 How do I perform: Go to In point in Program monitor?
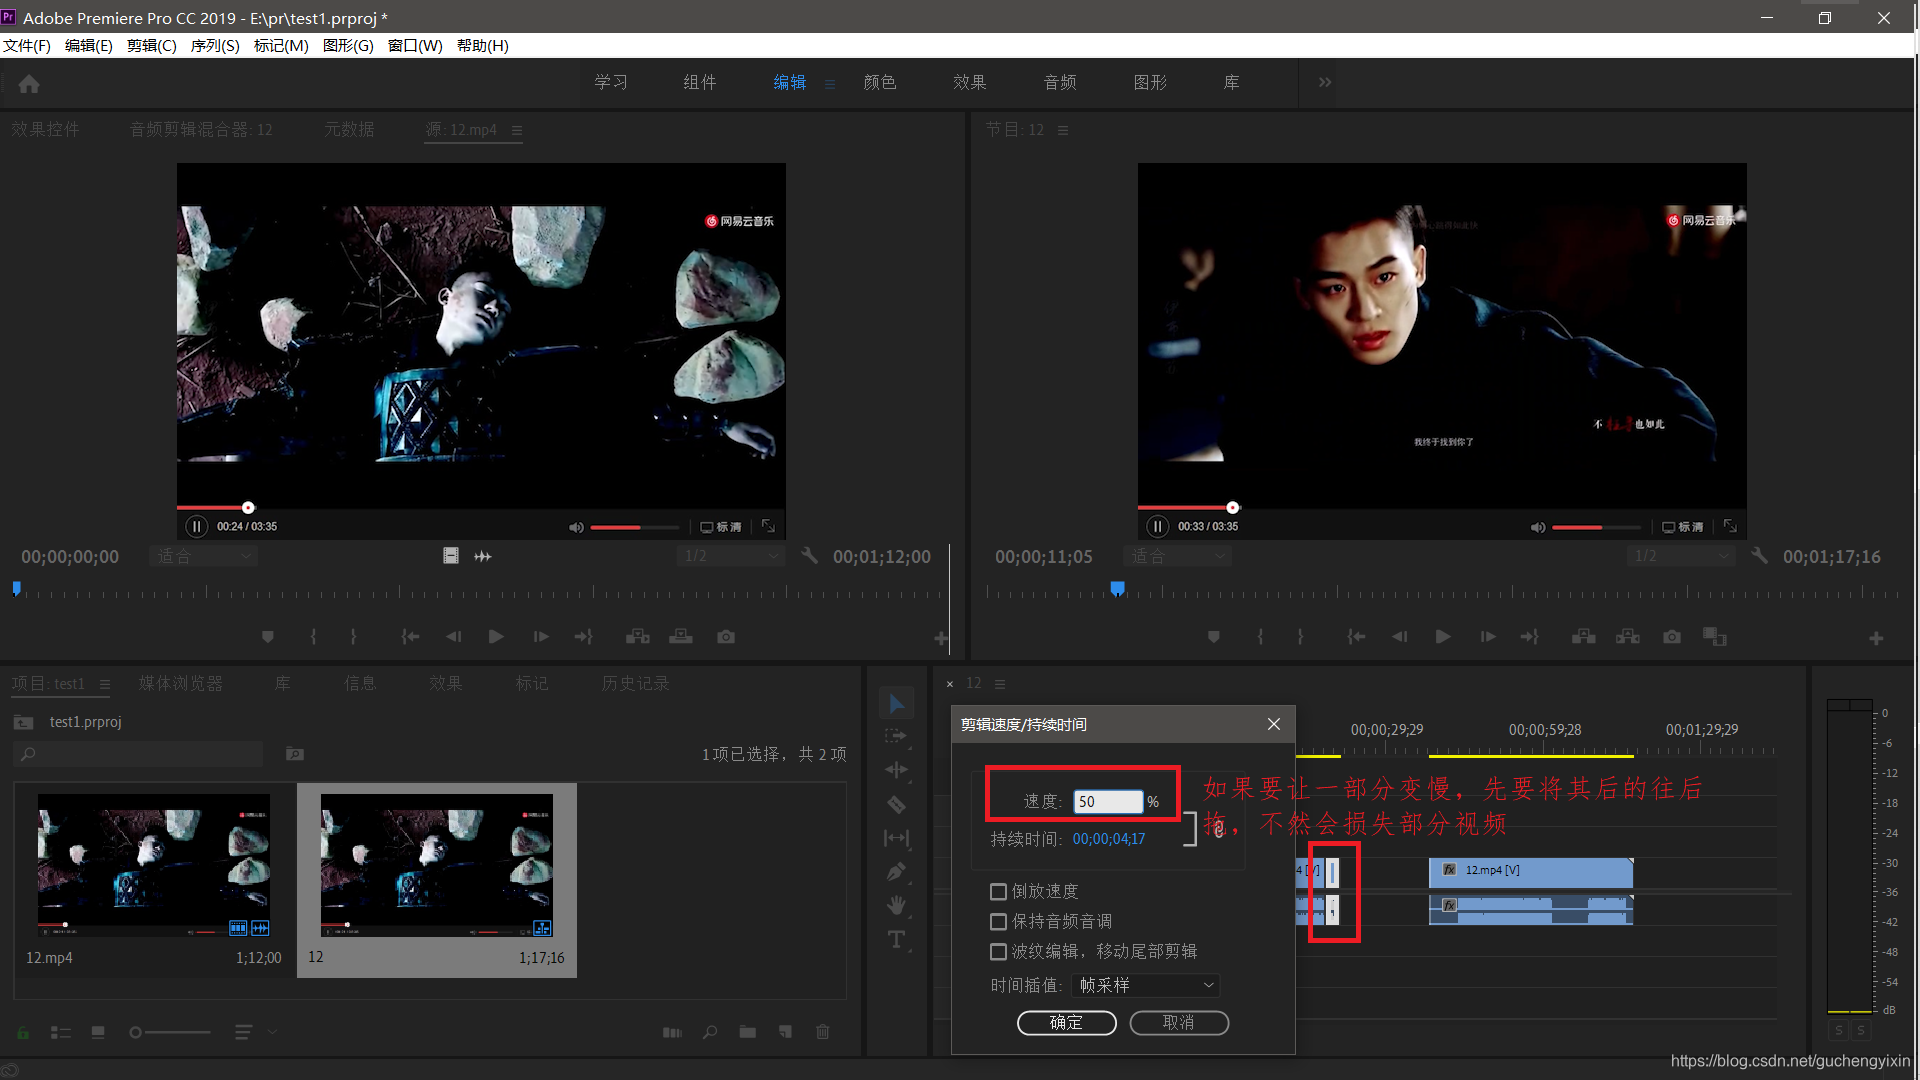coord(1355,637)
